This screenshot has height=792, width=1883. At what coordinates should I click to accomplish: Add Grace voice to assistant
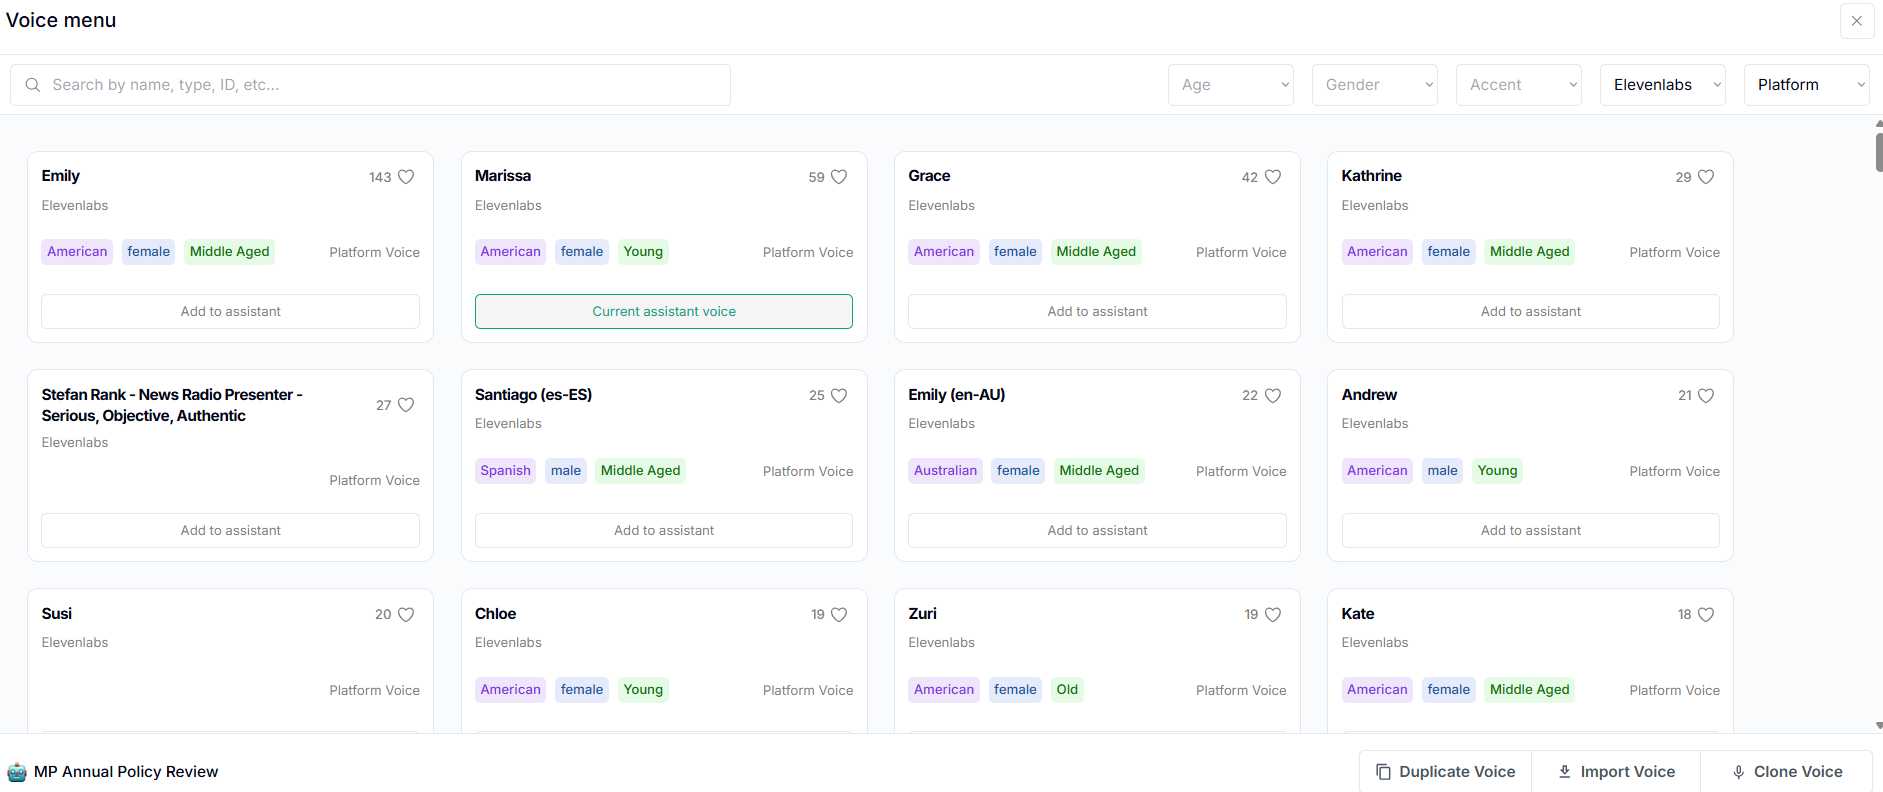coord(1097,312)
